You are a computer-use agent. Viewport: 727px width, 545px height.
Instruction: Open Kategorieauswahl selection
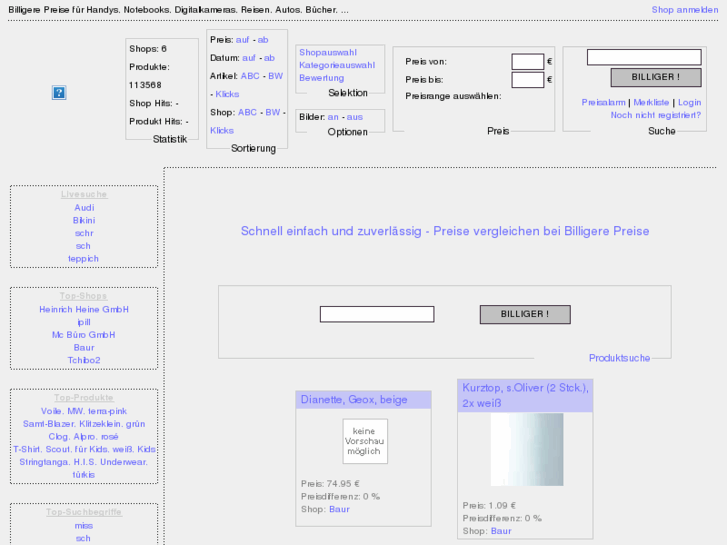(337, 65)
